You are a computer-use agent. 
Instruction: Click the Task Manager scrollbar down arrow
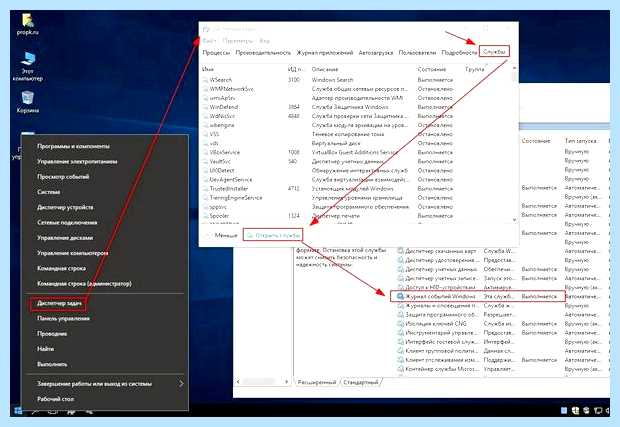tap(514, 220)
